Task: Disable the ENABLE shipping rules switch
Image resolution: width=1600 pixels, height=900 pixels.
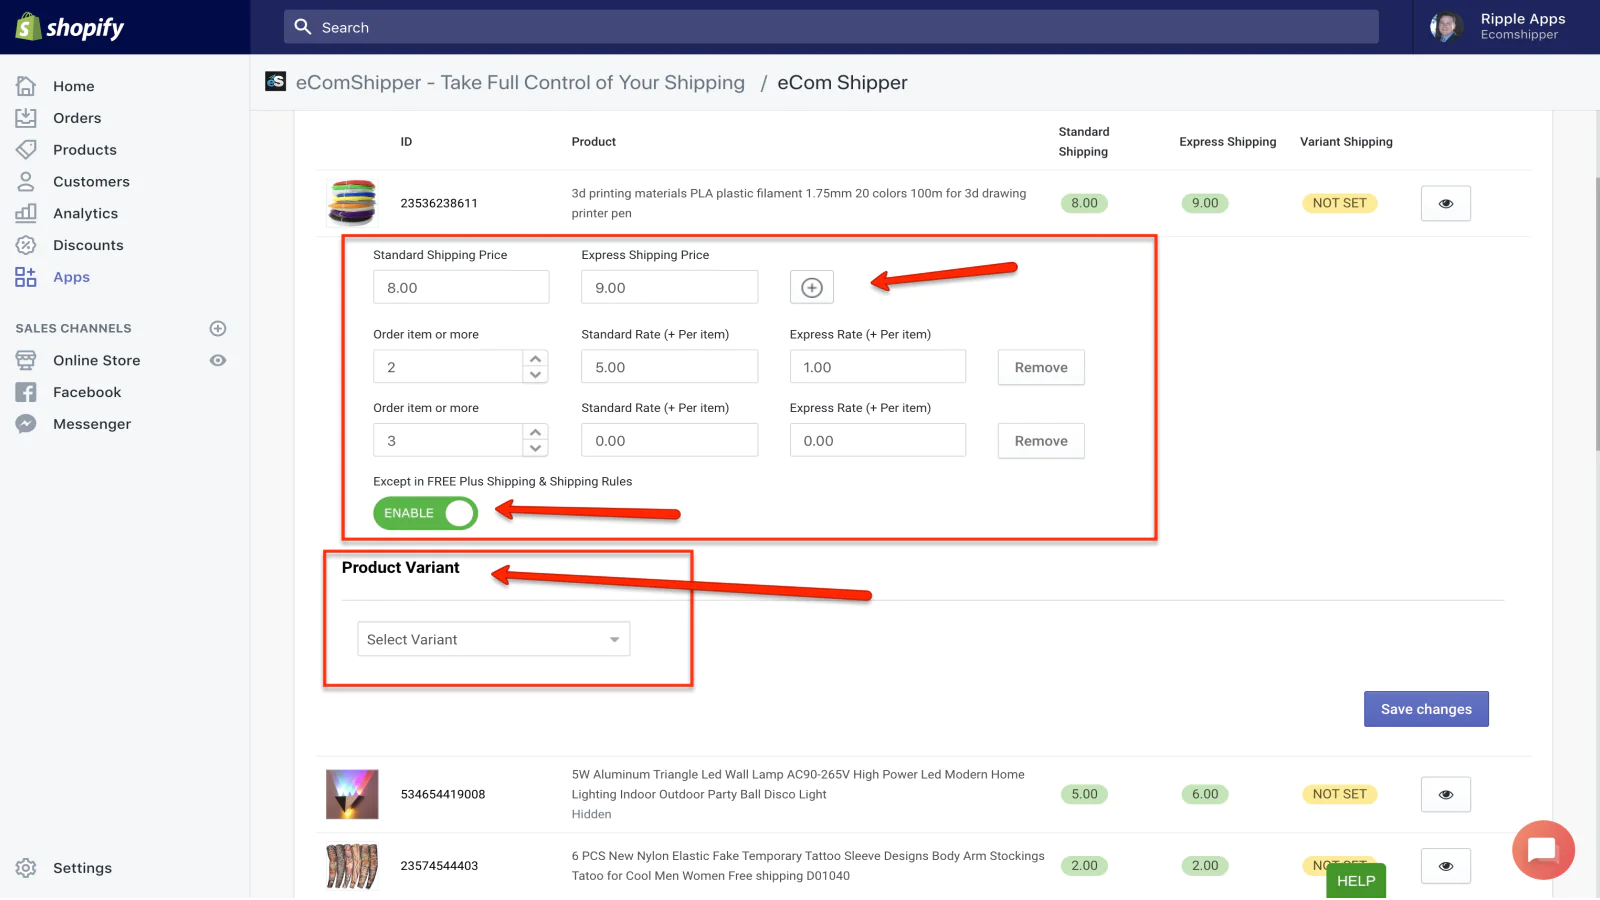Action: coord(425,513)
